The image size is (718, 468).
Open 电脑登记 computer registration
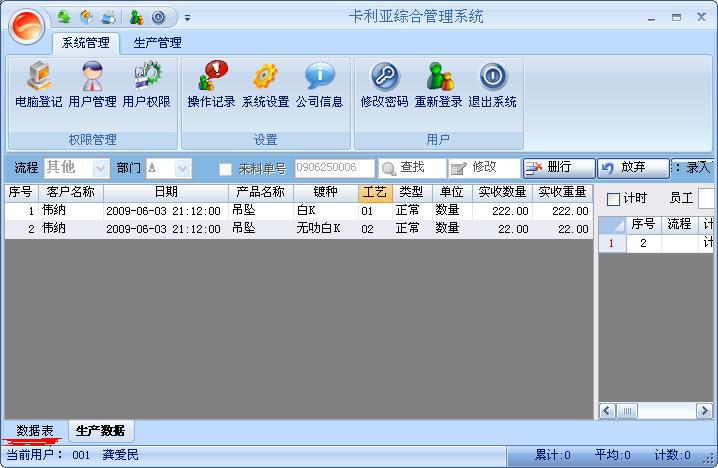click(38, 85)
